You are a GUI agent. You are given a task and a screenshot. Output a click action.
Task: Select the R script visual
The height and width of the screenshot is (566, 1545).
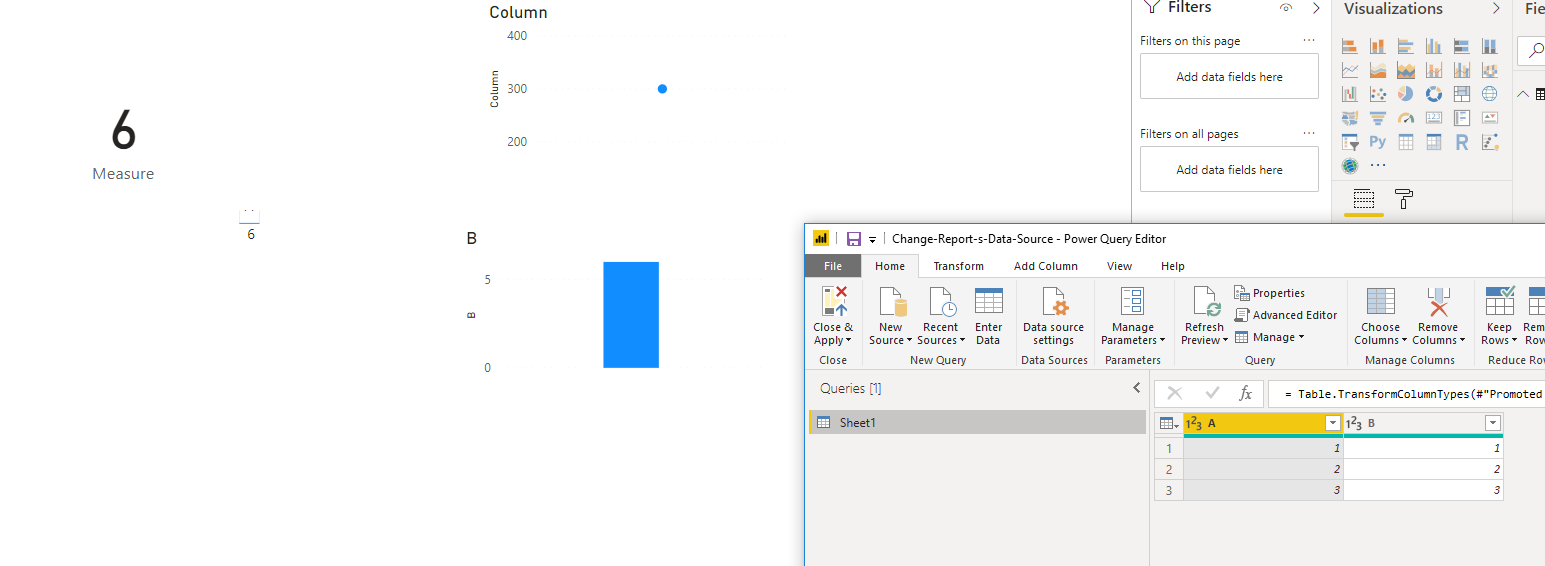coord(1462,142)
